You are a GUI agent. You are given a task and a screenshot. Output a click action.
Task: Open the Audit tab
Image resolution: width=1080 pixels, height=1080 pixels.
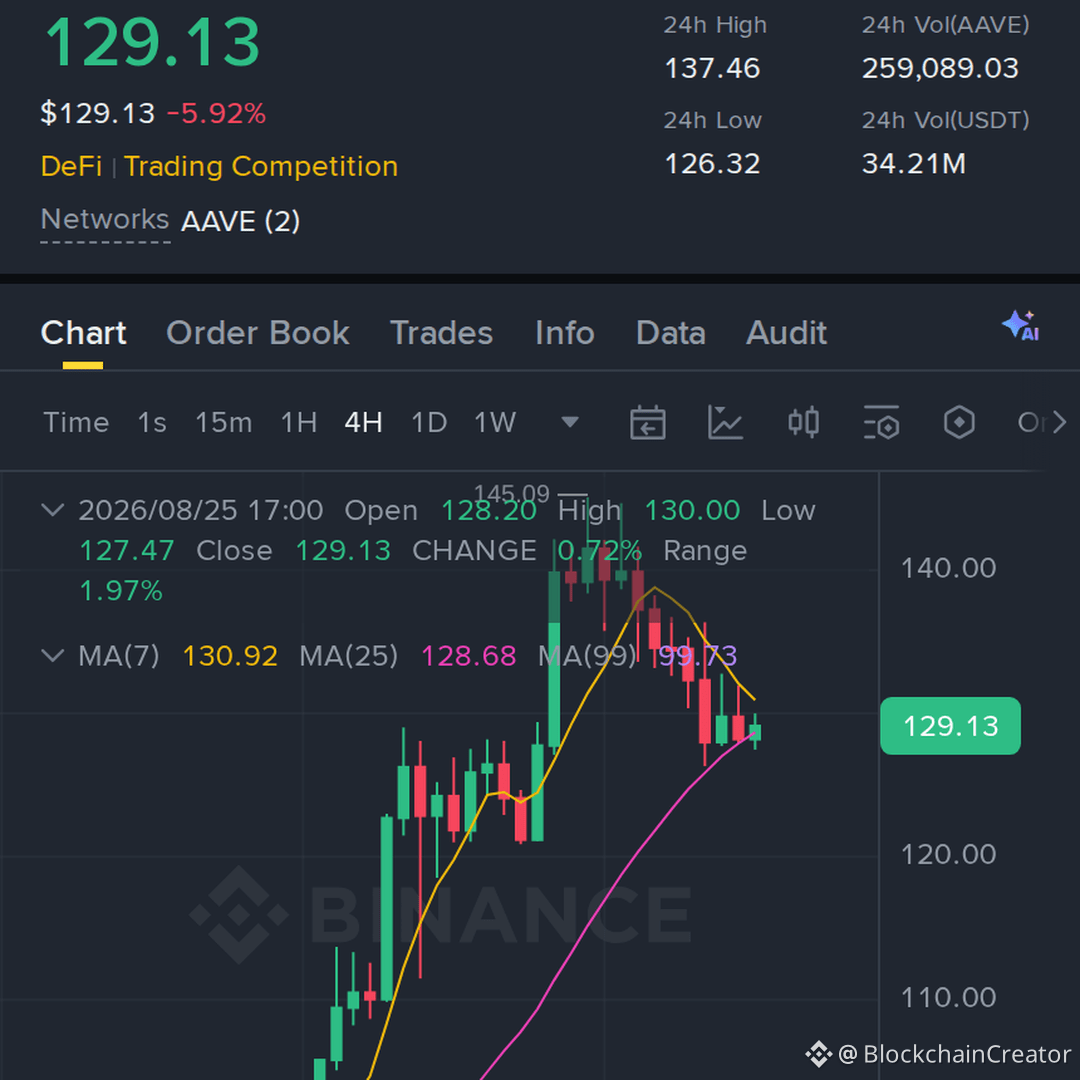point(787,333)
